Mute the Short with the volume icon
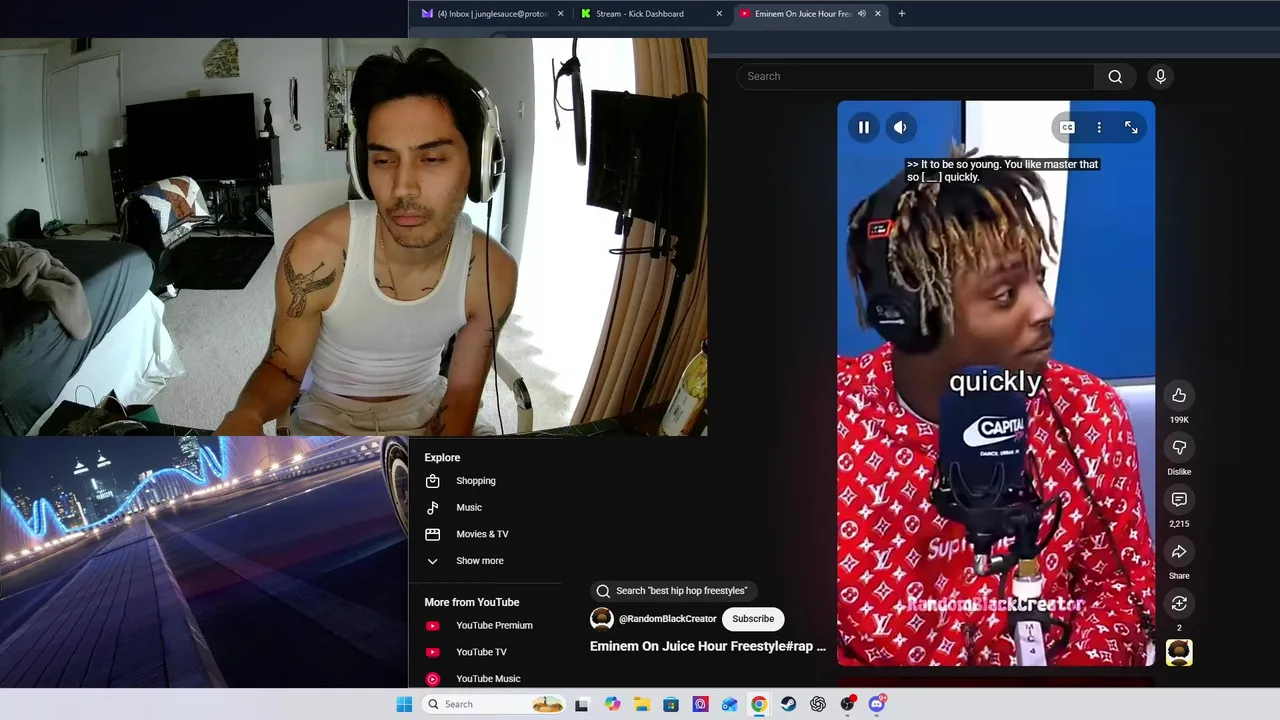The width and height of the screenshot is (1280, 720). click(900, 127)
